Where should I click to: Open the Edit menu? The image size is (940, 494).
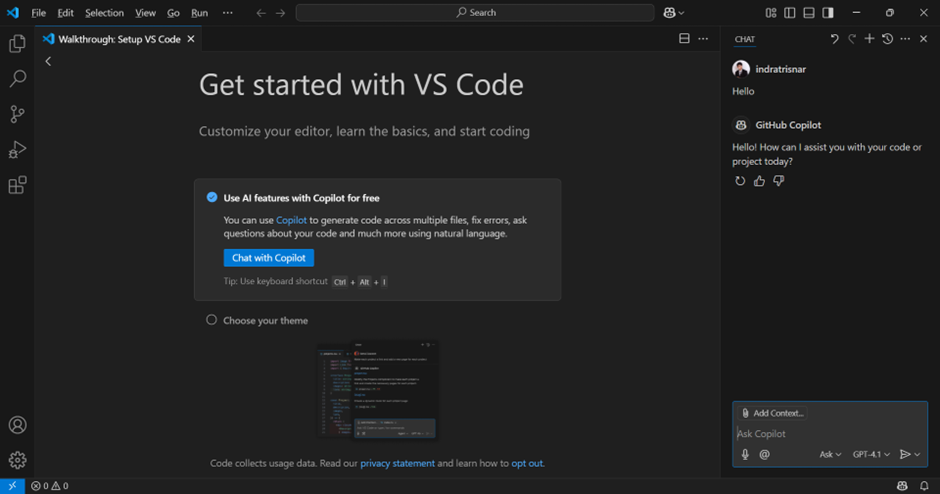click(65, 13)
